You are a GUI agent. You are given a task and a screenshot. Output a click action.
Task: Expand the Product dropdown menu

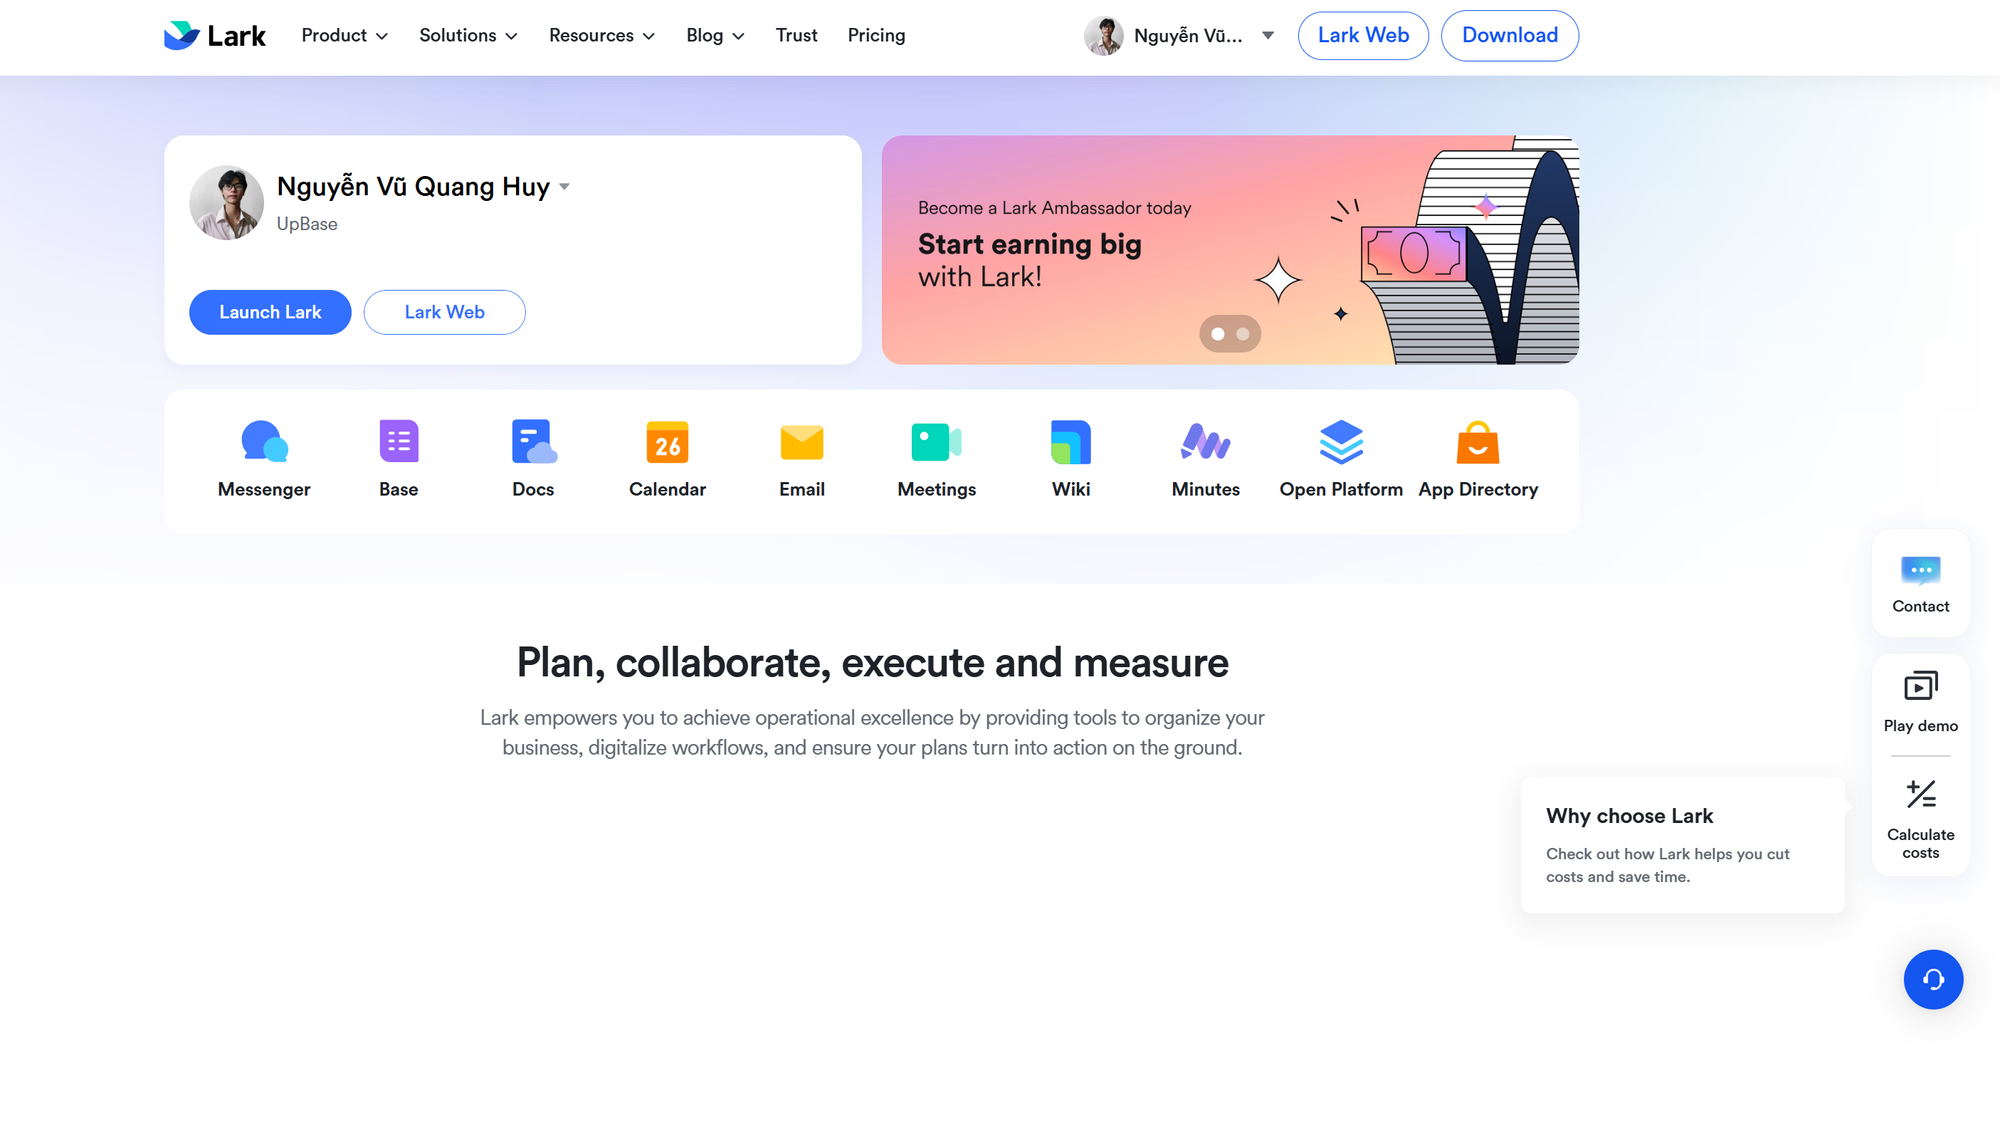[344, 35]
